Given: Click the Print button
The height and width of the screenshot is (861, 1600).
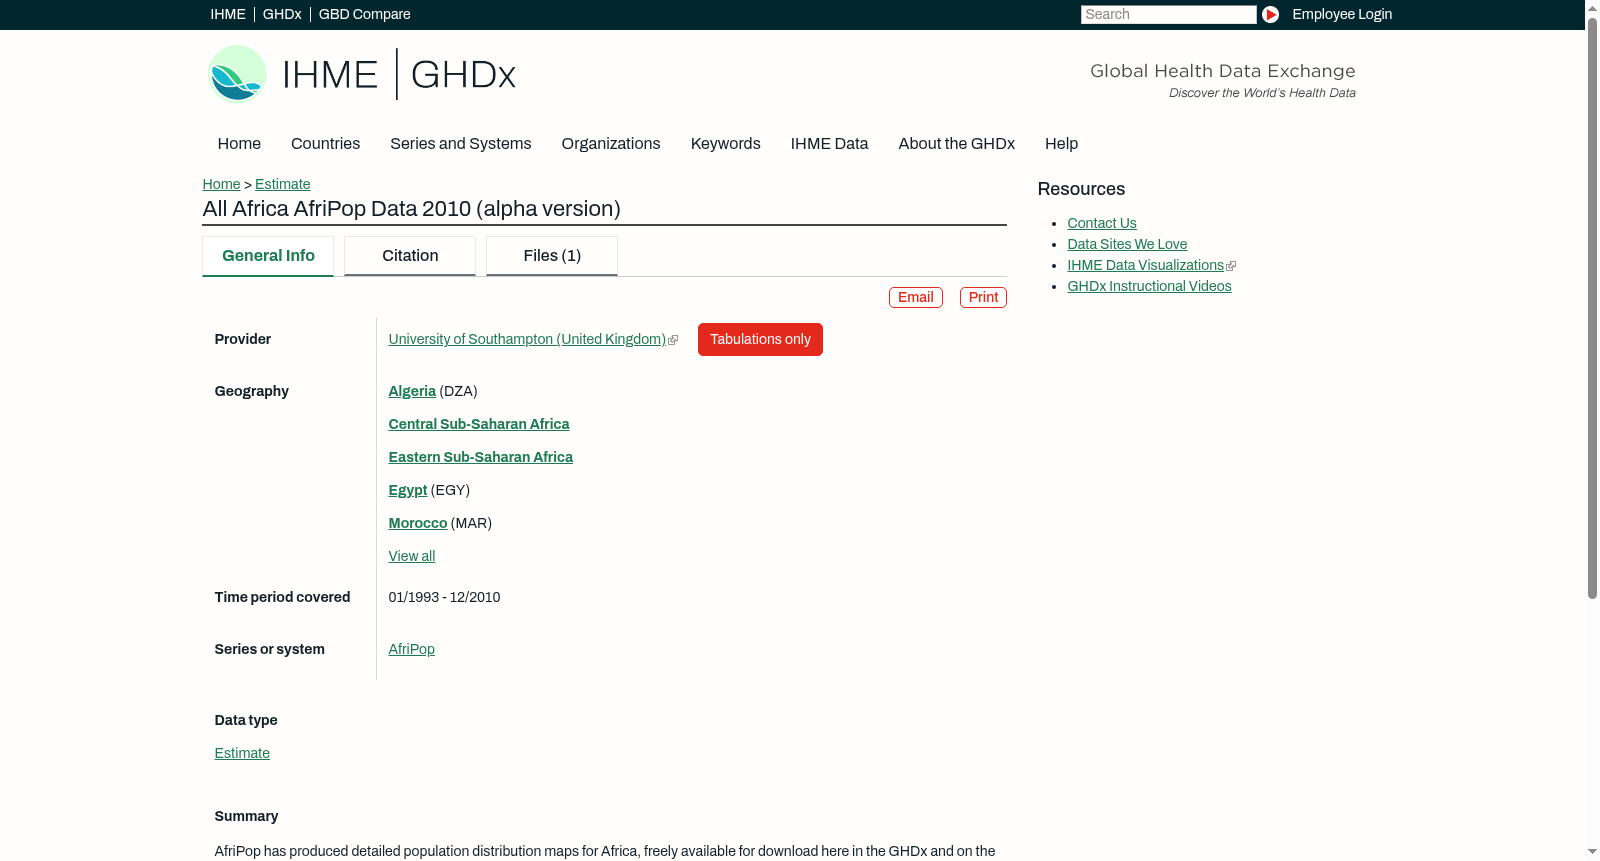Looking at the screenshot, I should coord(983,297).
